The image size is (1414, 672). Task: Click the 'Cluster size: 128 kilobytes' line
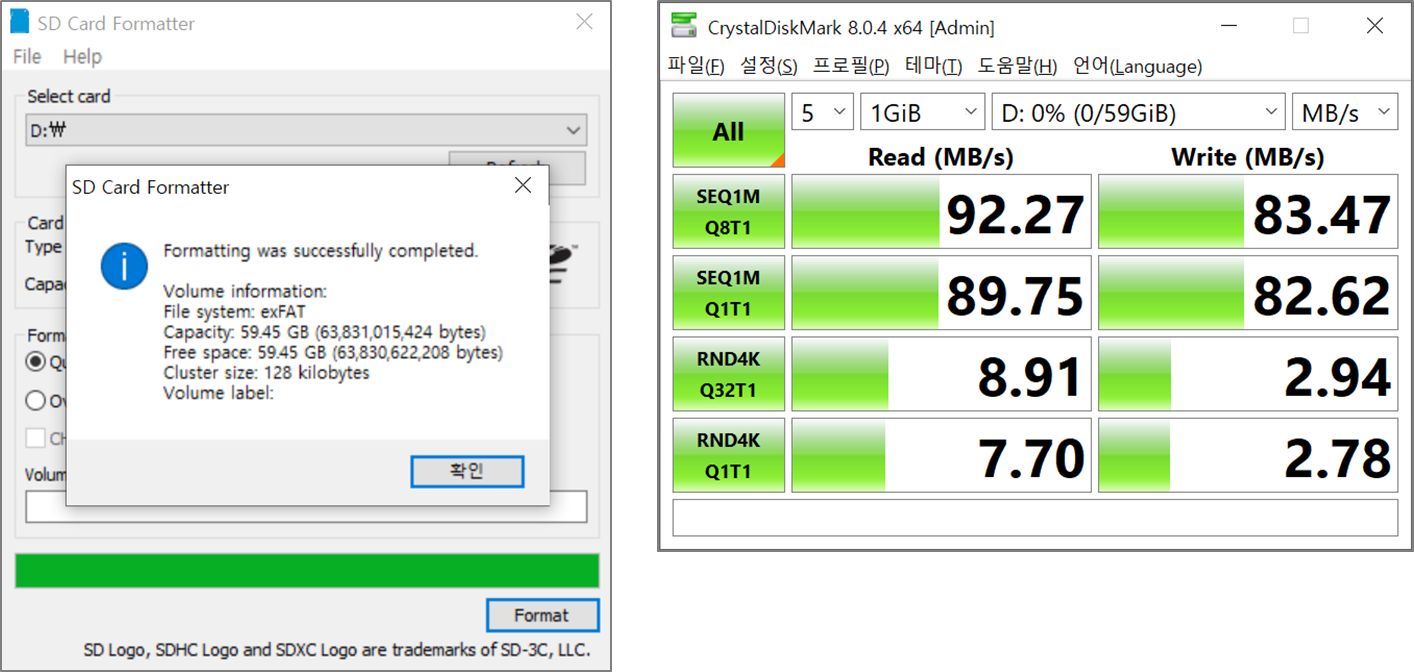coord(266,372)
